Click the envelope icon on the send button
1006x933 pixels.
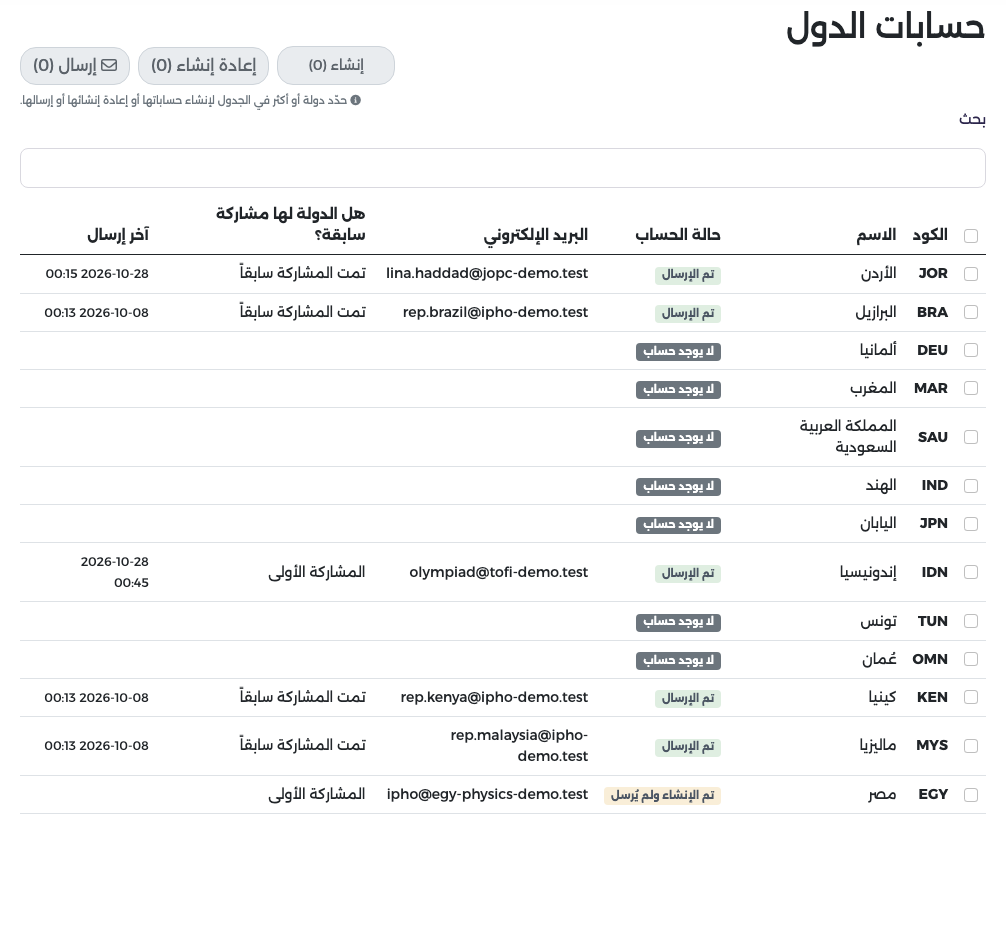109,65
